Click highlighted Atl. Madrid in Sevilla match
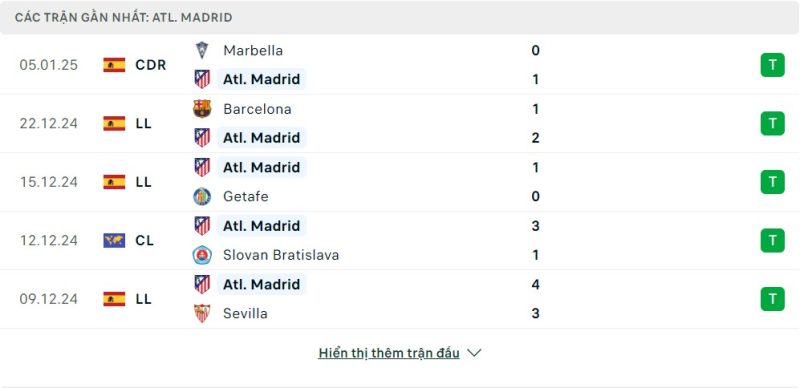Screen dimensions: 800x388 [262, 284]
